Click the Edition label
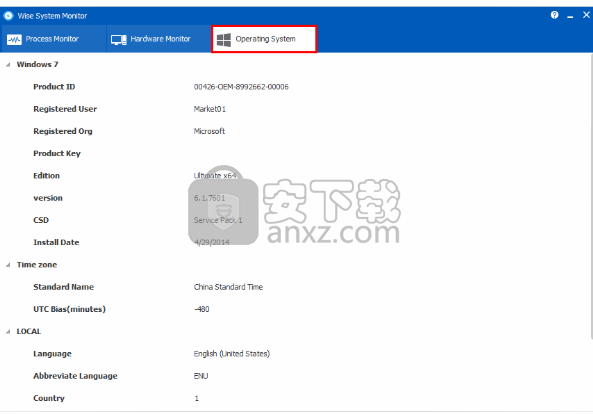 (x=47, y=175)
